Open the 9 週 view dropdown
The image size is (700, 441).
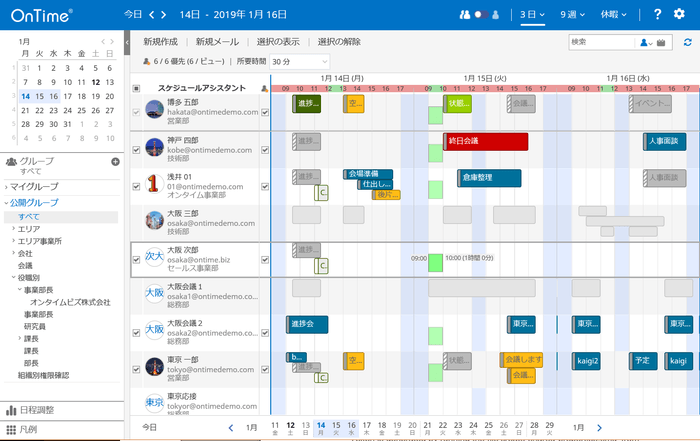(x=573, y=15)
